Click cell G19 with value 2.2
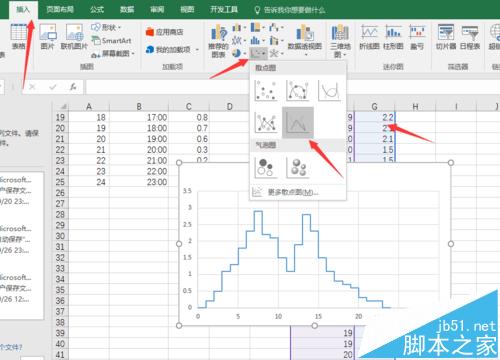 pos(375,117)
